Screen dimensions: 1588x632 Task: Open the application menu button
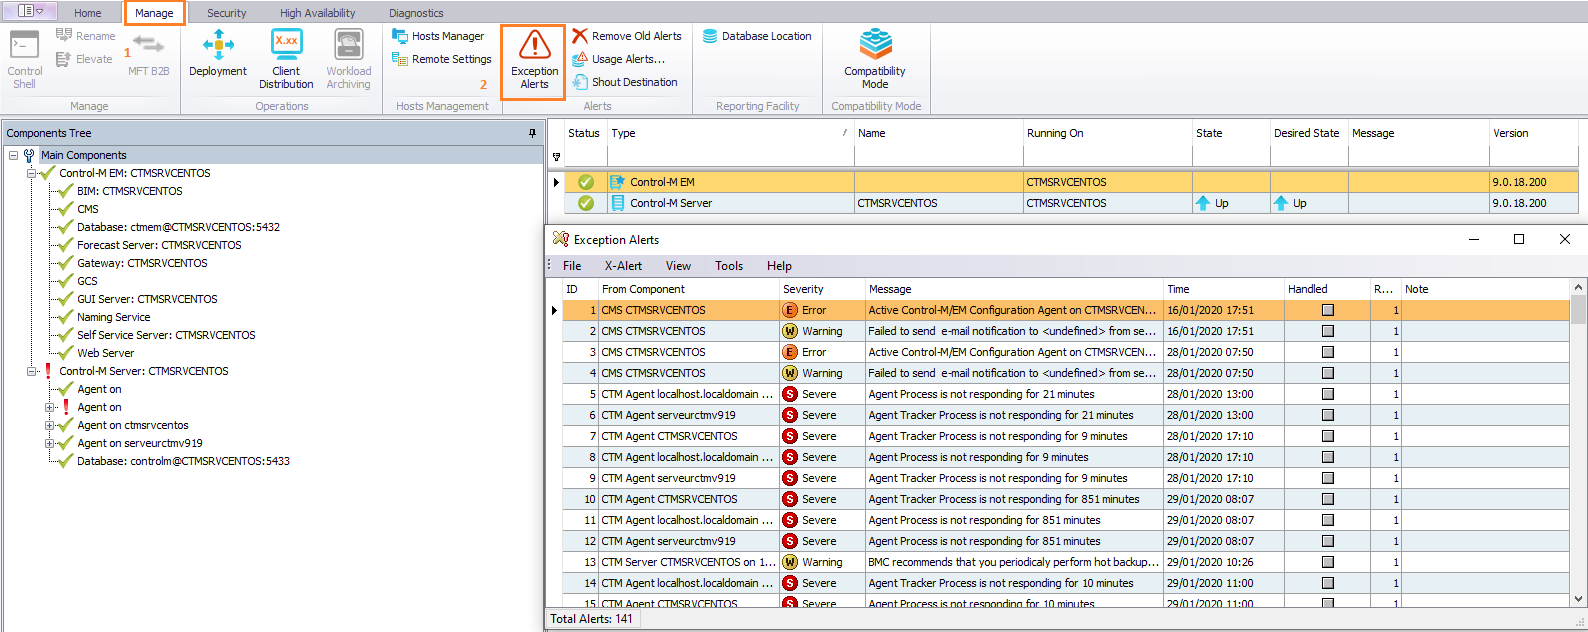point(31,11)
